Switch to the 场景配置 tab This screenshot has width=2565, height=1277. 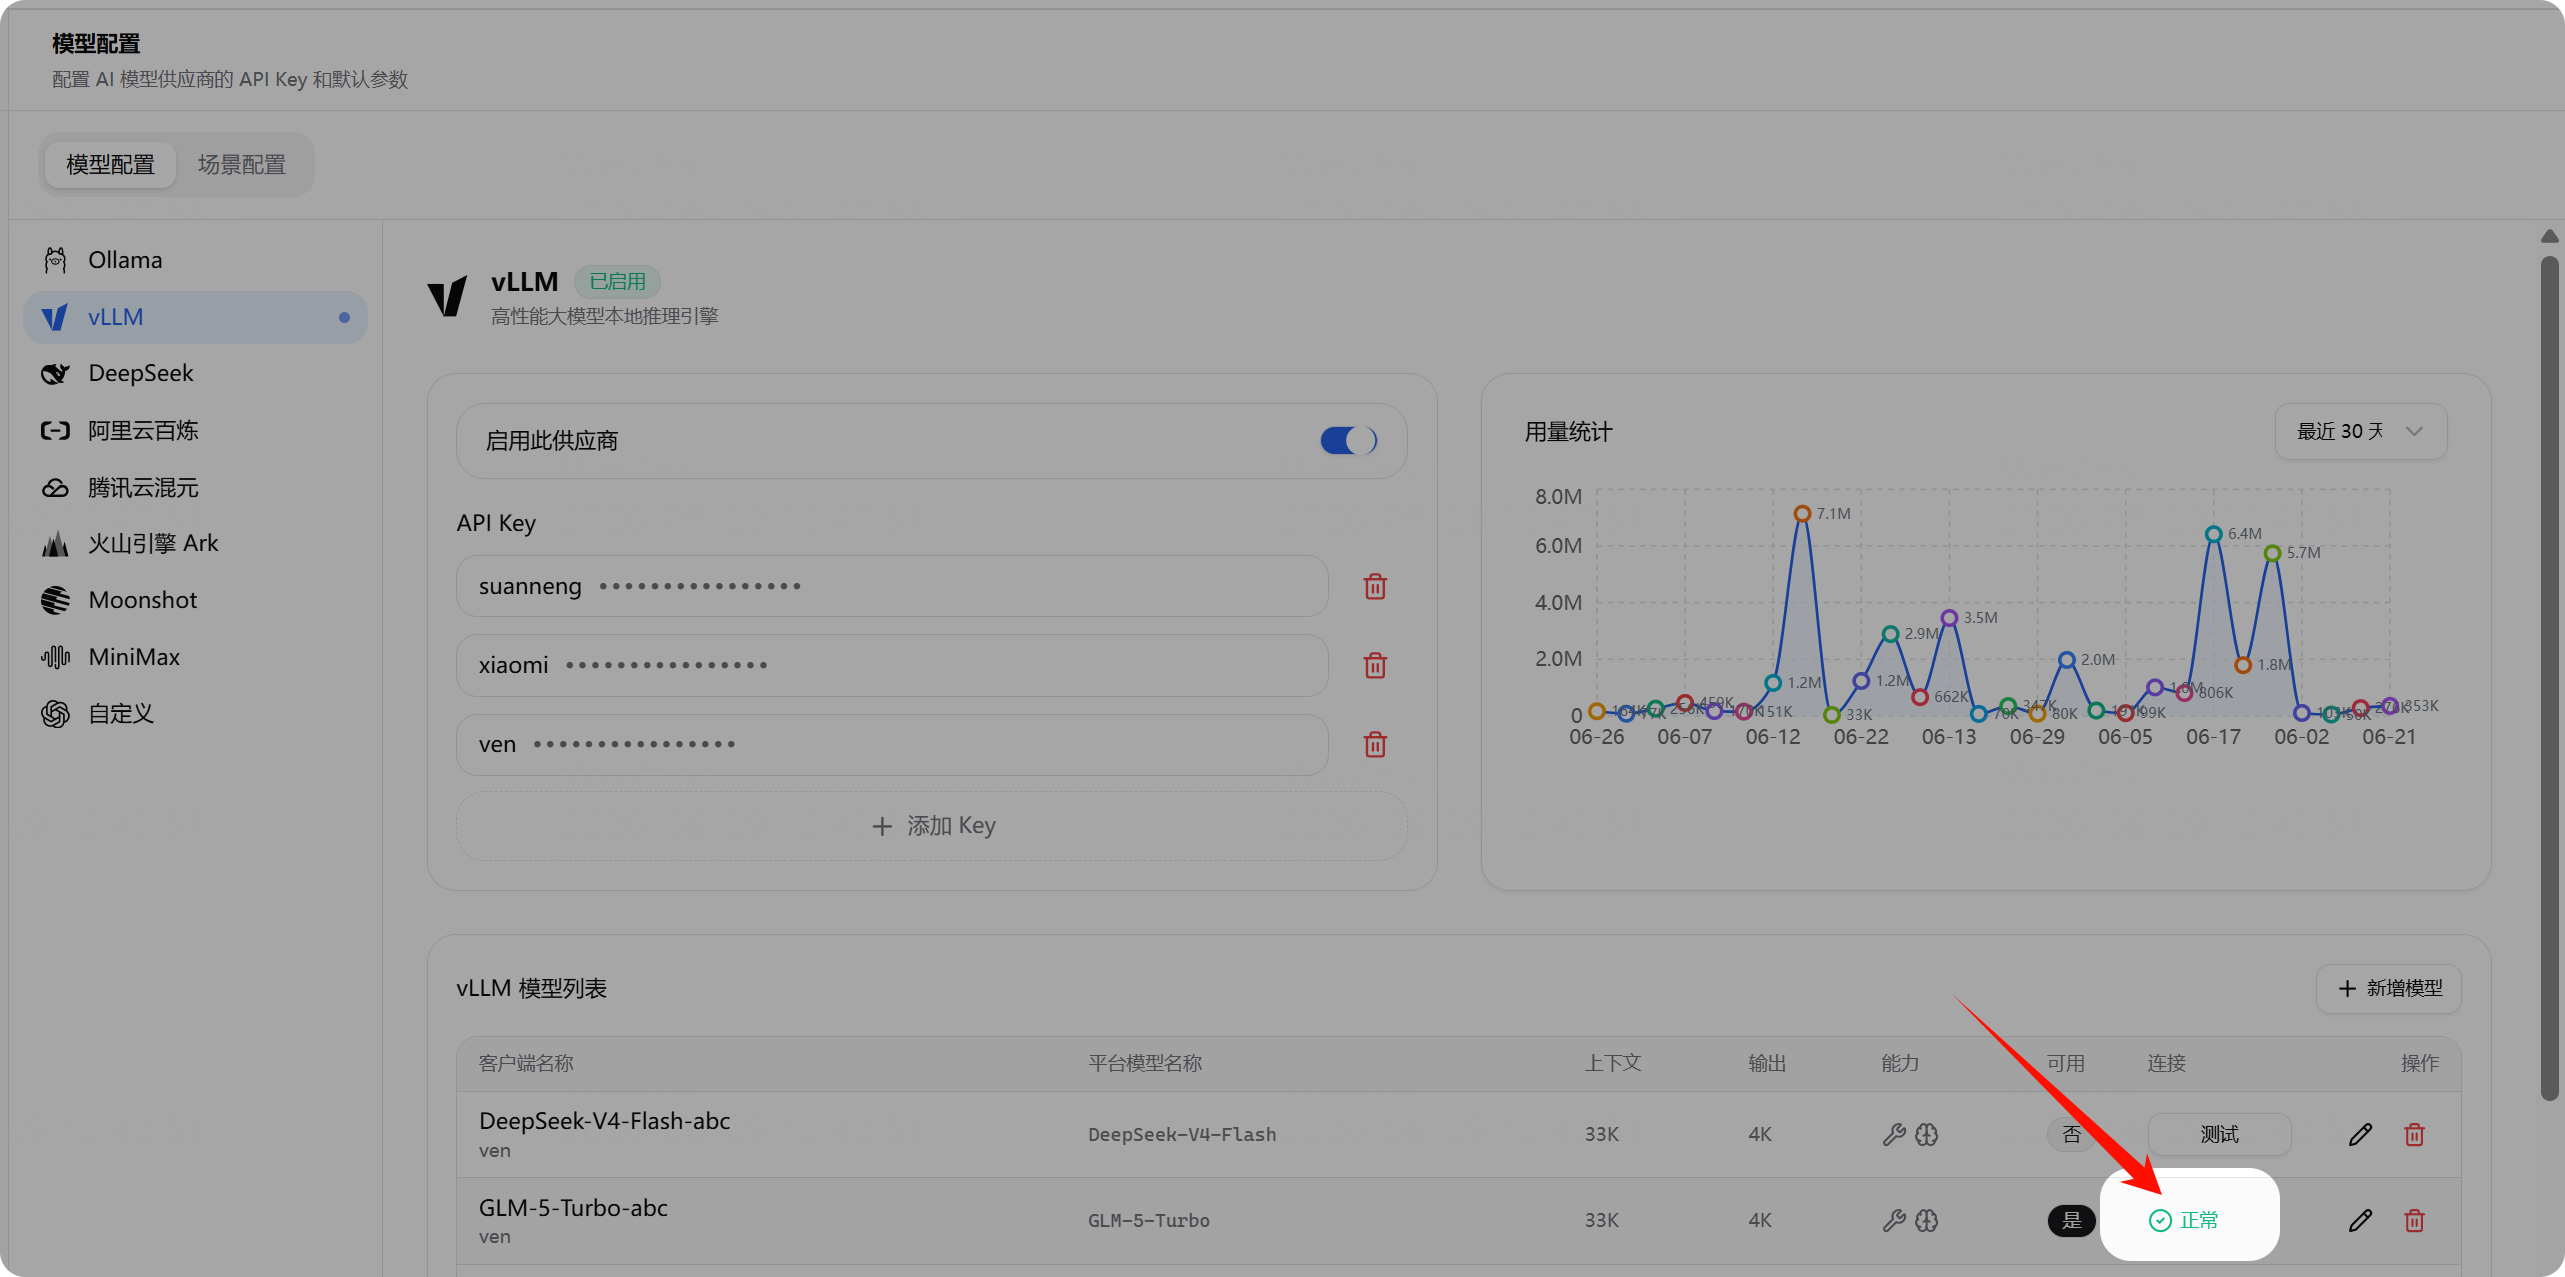click(242, 164)
